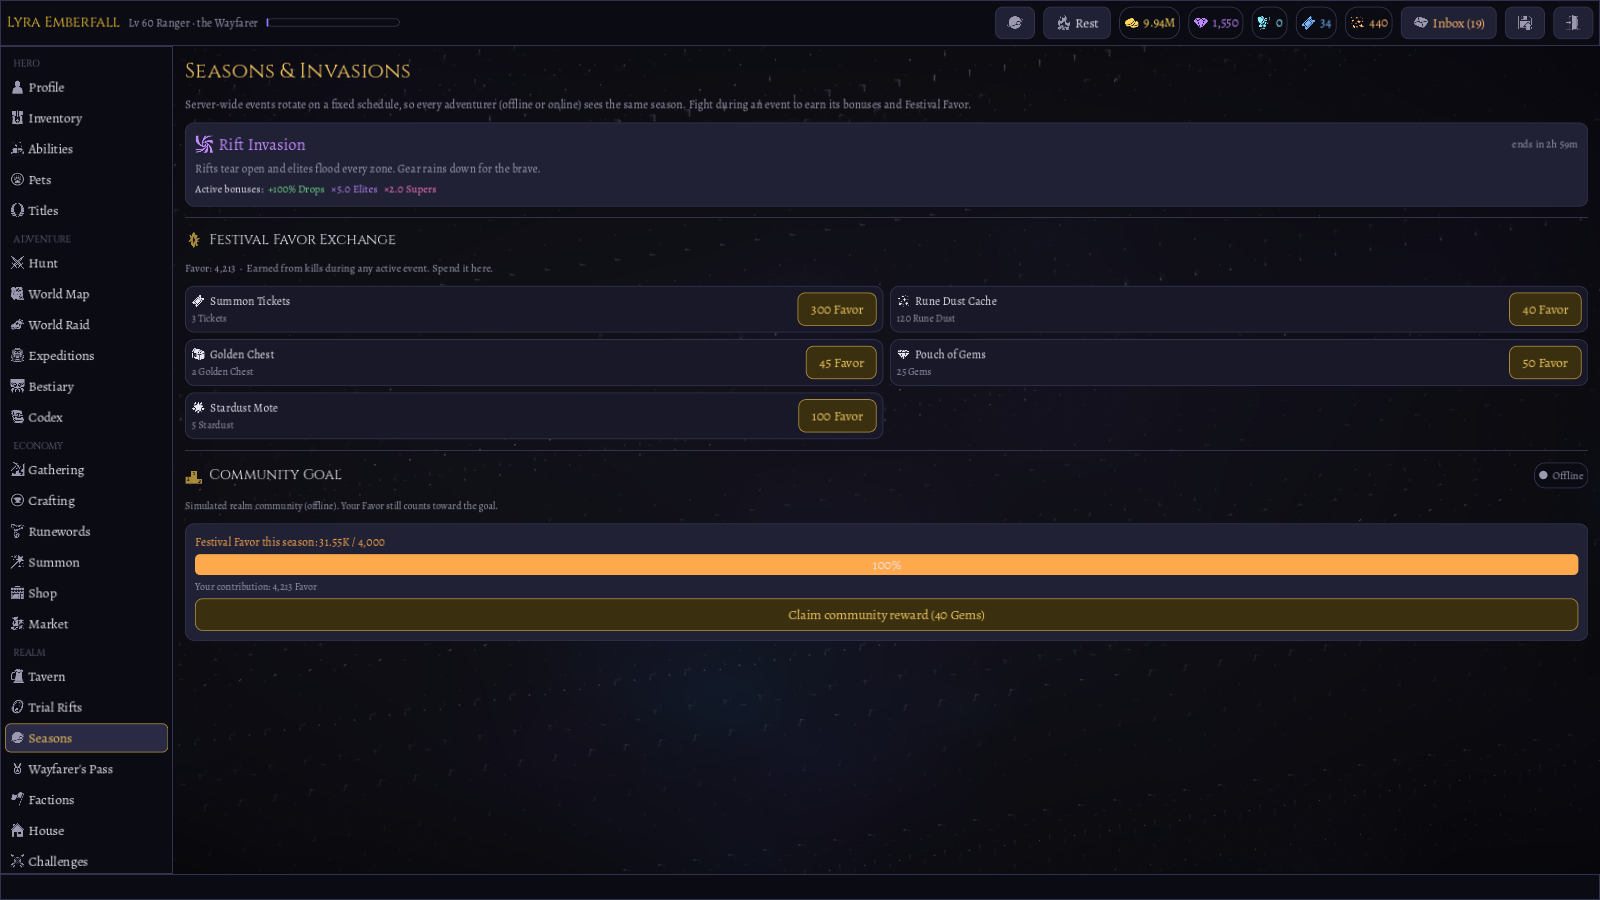Screen dimensions: 1600x900
Task: Buy Golden Chest for 45 Favor
Action: (841, 363)
